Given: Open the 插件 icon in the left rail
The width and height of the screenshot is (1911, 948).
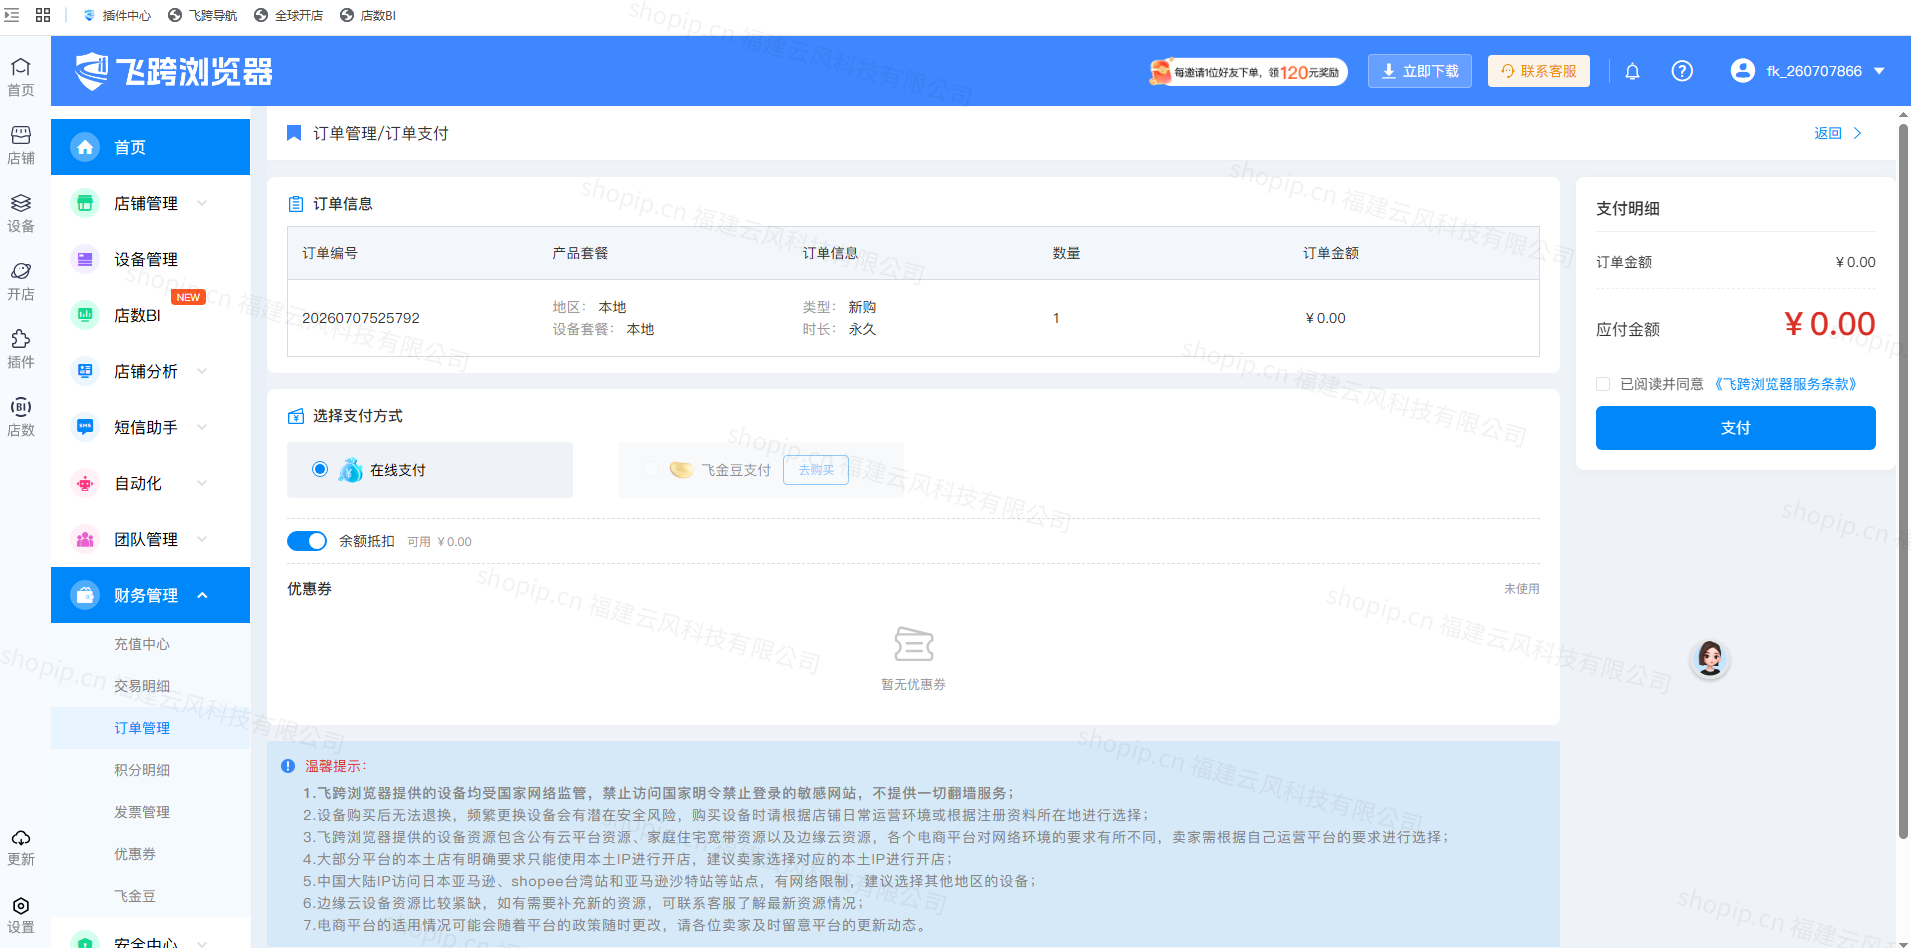Looking at the screenshot, I should 21,349.
